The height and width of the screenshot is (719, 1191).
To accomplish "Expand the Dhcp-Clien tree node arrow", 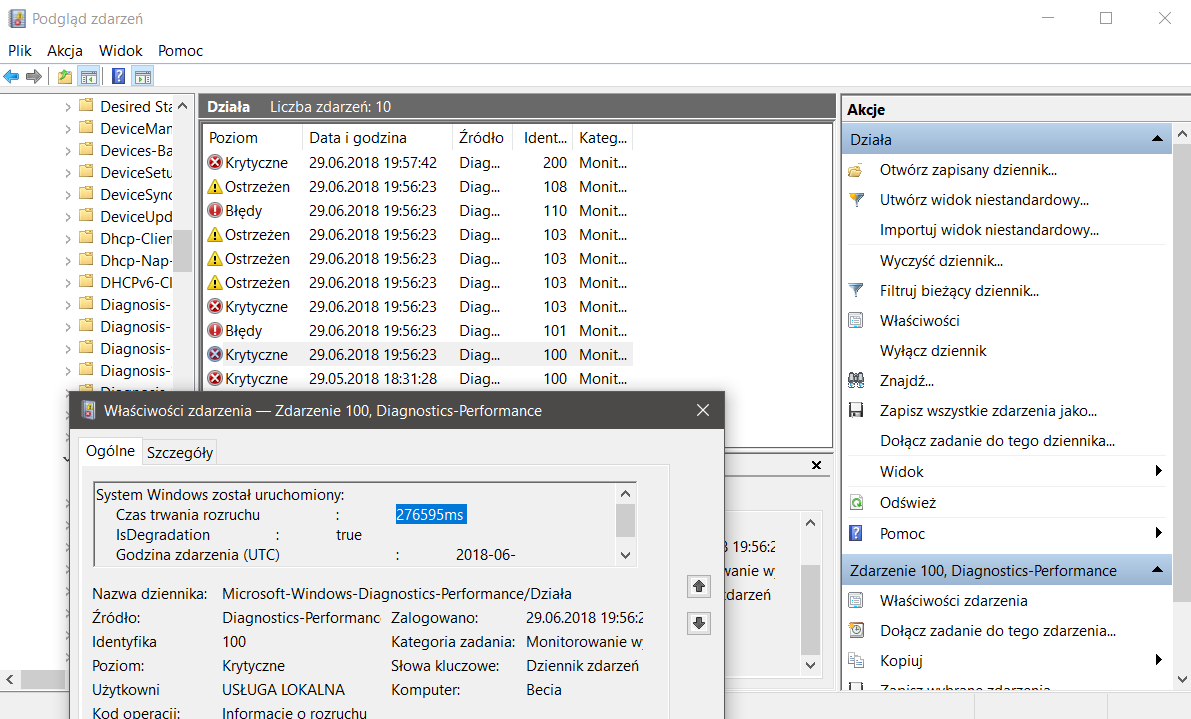I will click(x=68, y=239).
